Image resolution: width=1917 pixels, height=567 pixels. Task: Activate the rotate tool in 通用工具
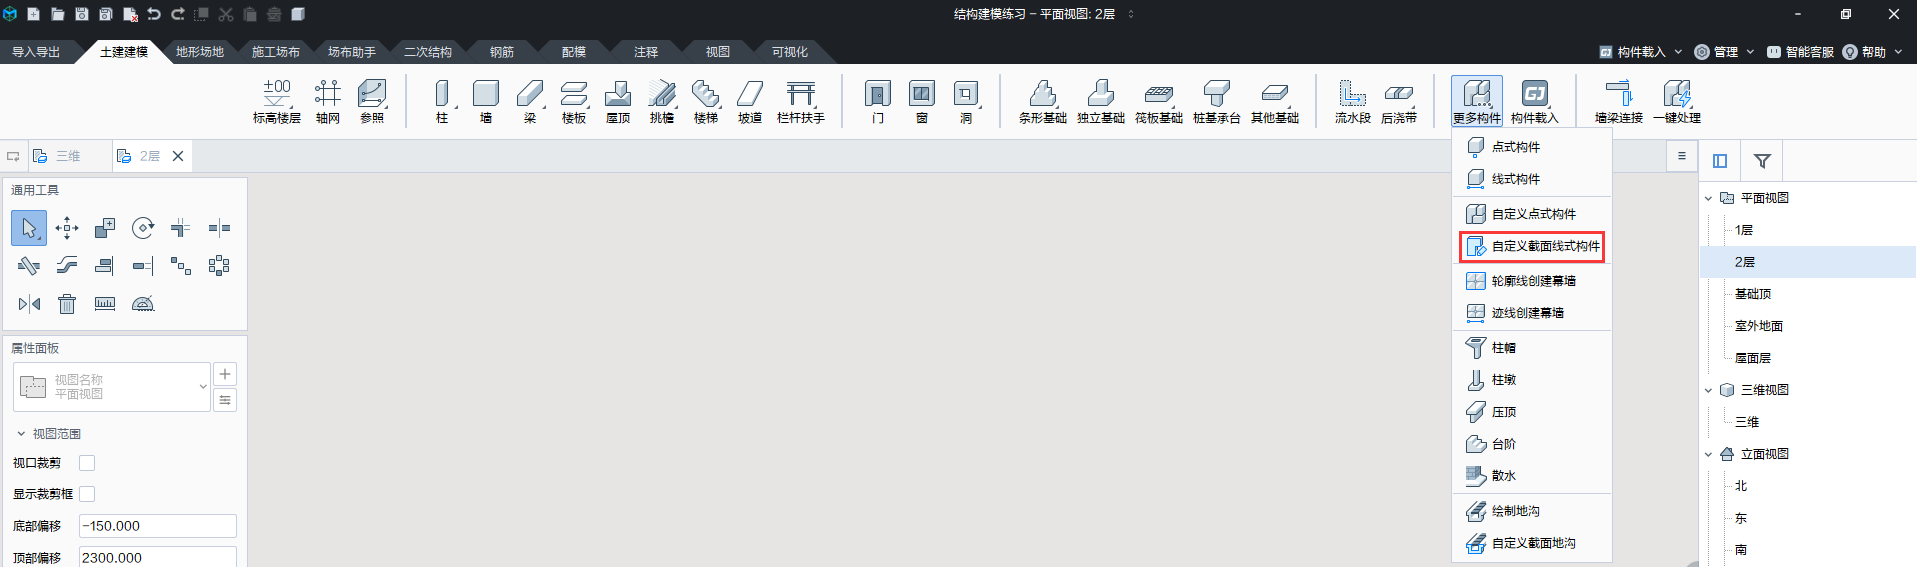(x=143, y=228)
